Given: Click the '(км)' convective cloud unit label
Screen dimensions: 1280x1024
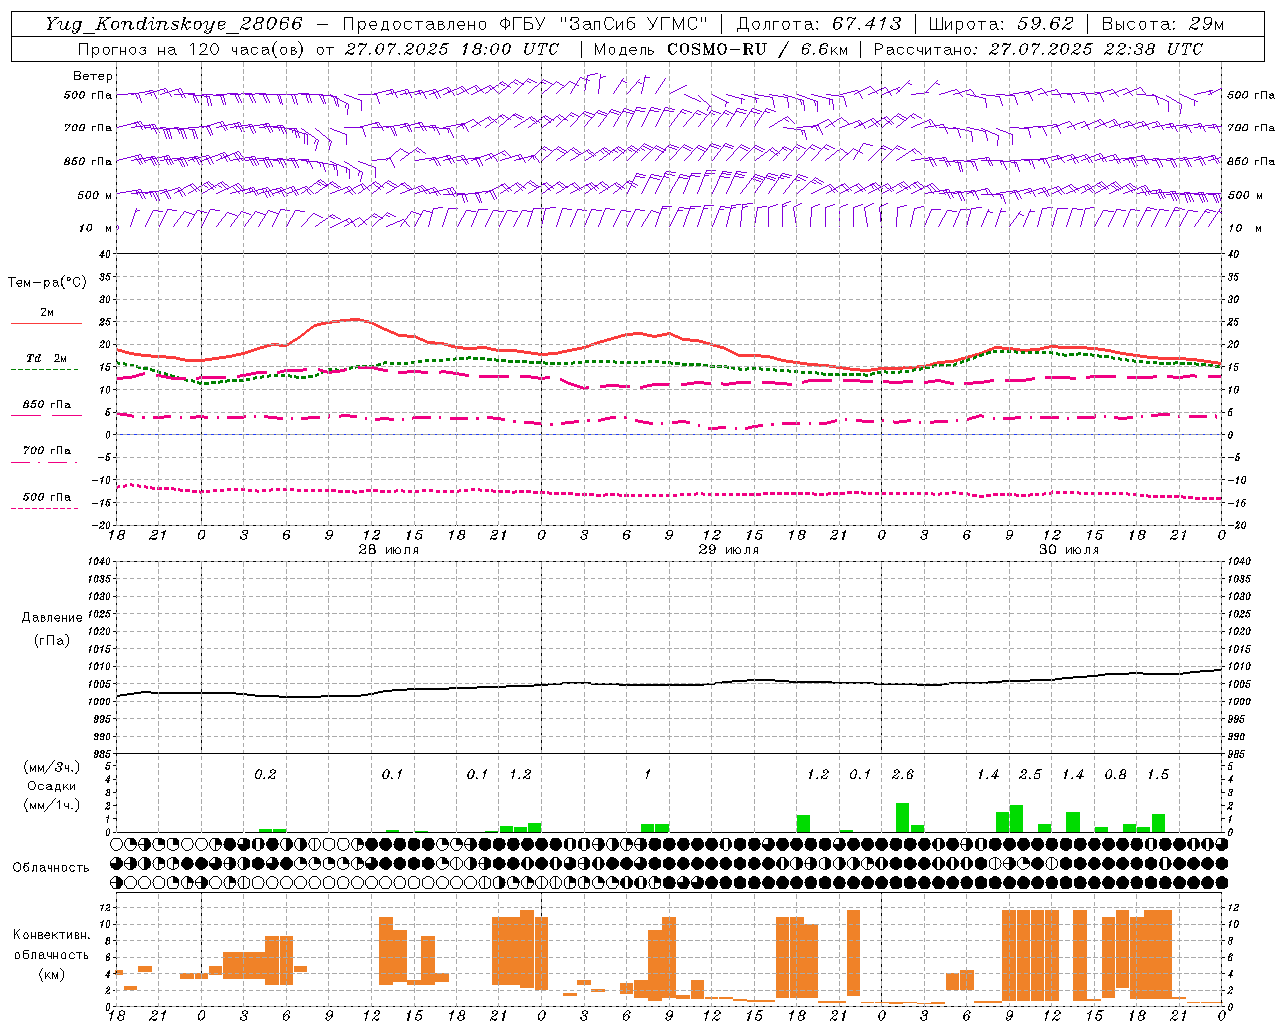Looking at the screenshot, I should click(52, 974).
